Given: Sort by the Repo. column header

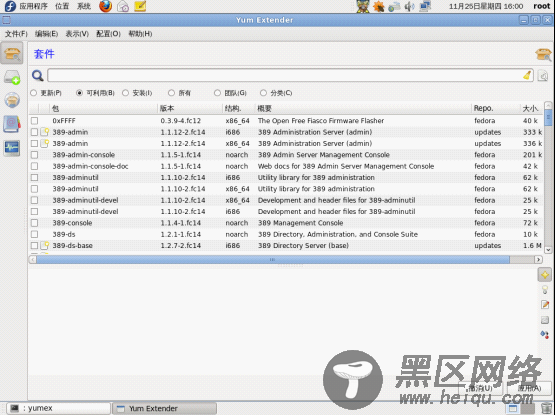Looking at the screenshot, I should (x=496, y=108).
